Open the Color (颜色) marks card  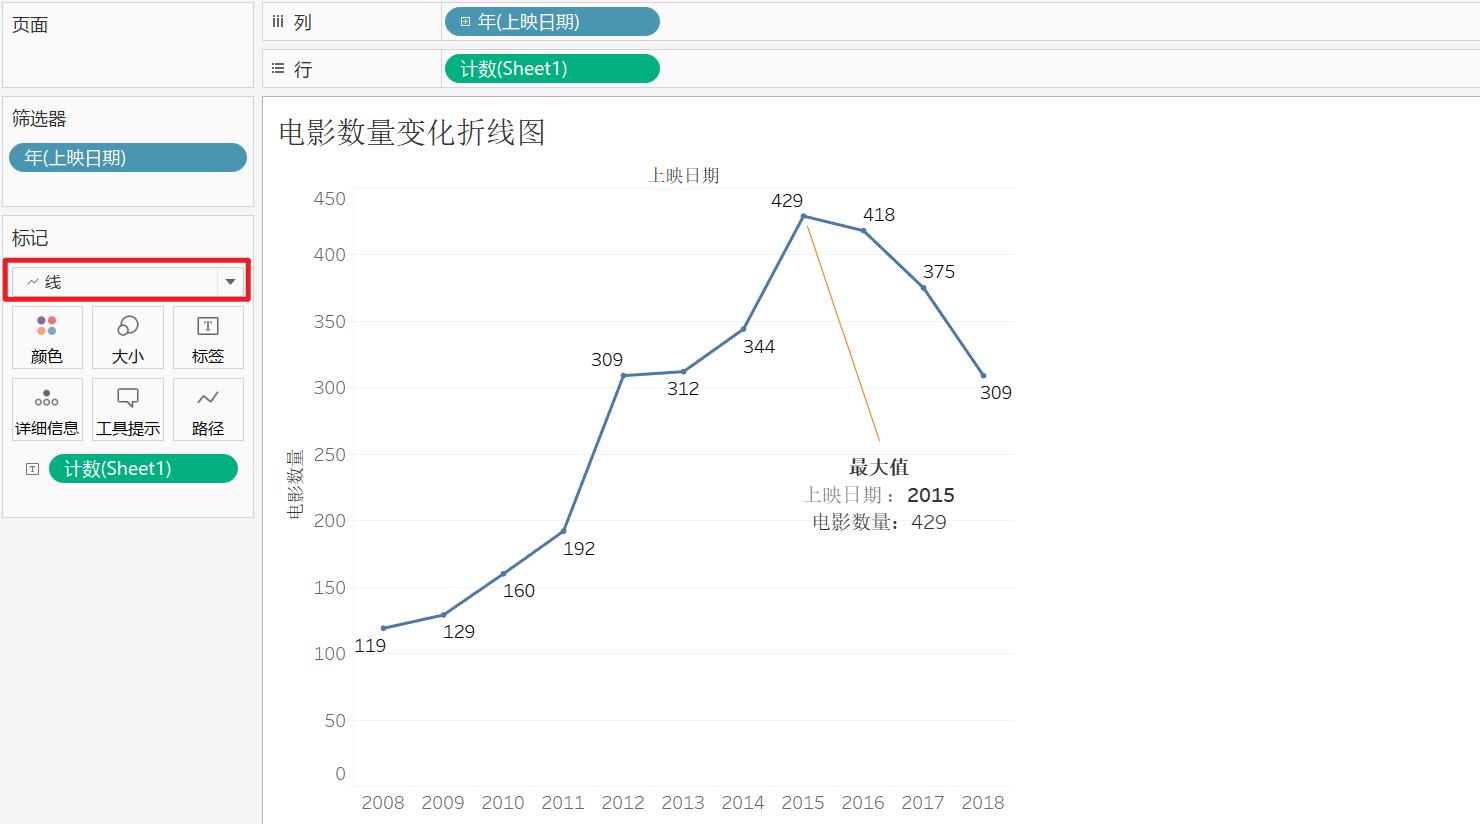pyautogui.click(x=47, y=338)
